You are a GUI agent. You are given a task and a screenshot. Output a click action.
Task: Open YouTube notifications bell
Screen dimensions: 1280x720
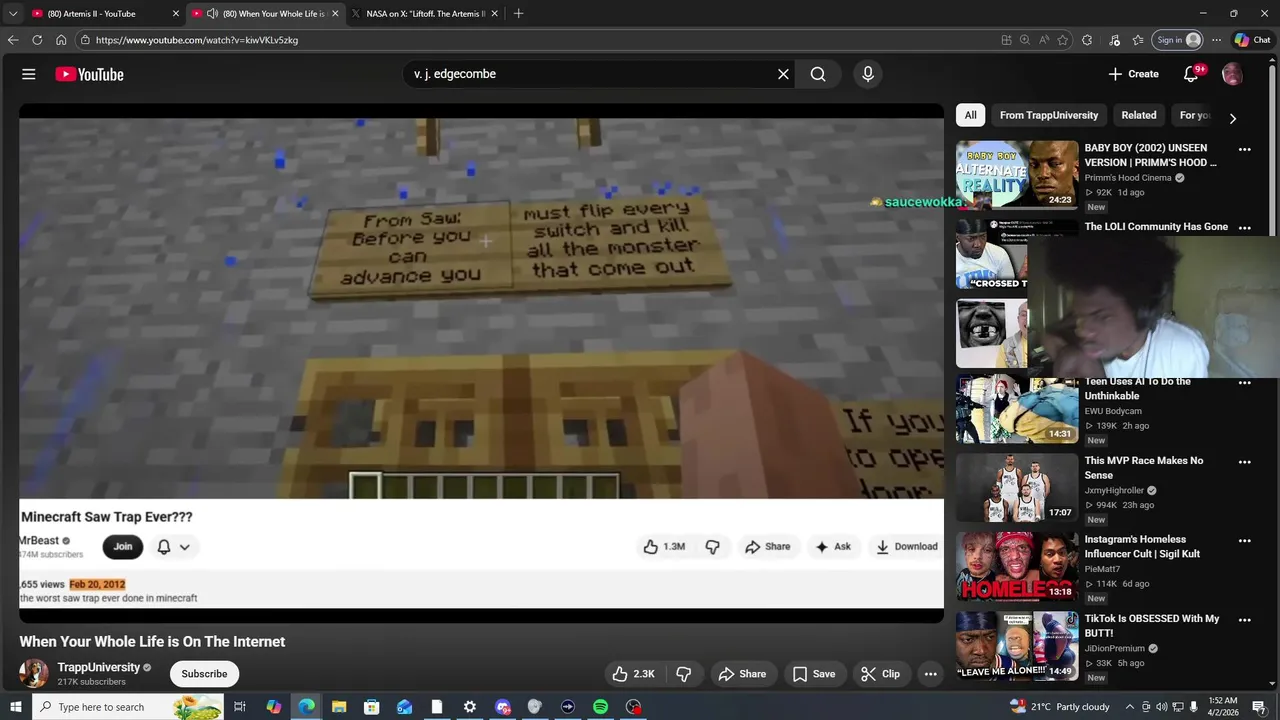[x=1191, y=74]
